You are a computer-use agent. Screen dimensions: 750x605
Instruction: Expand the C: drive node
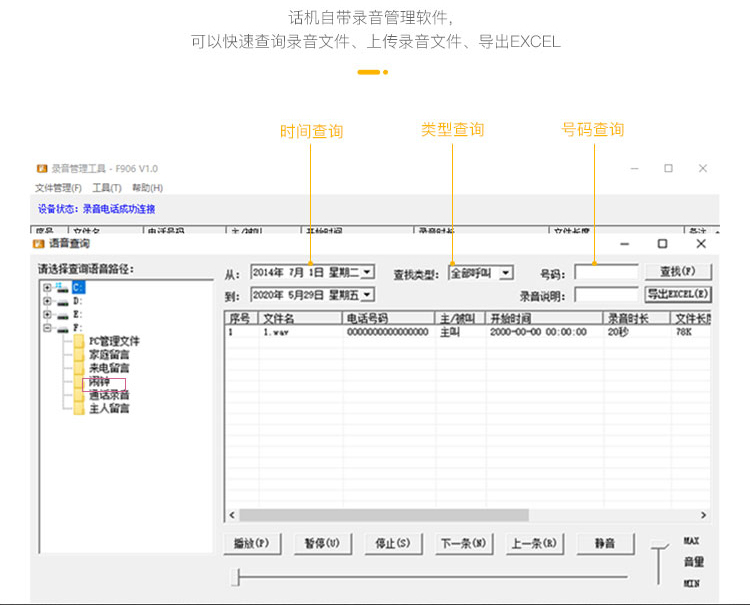[x=46, y=288]
